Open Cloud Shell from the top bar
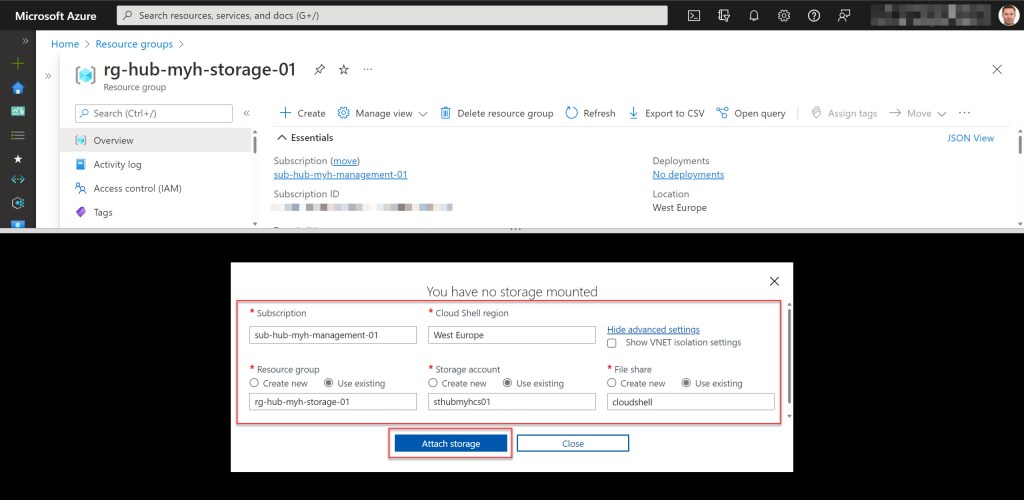Screen dimensions: 1024x500 click(x=694, y=15)
